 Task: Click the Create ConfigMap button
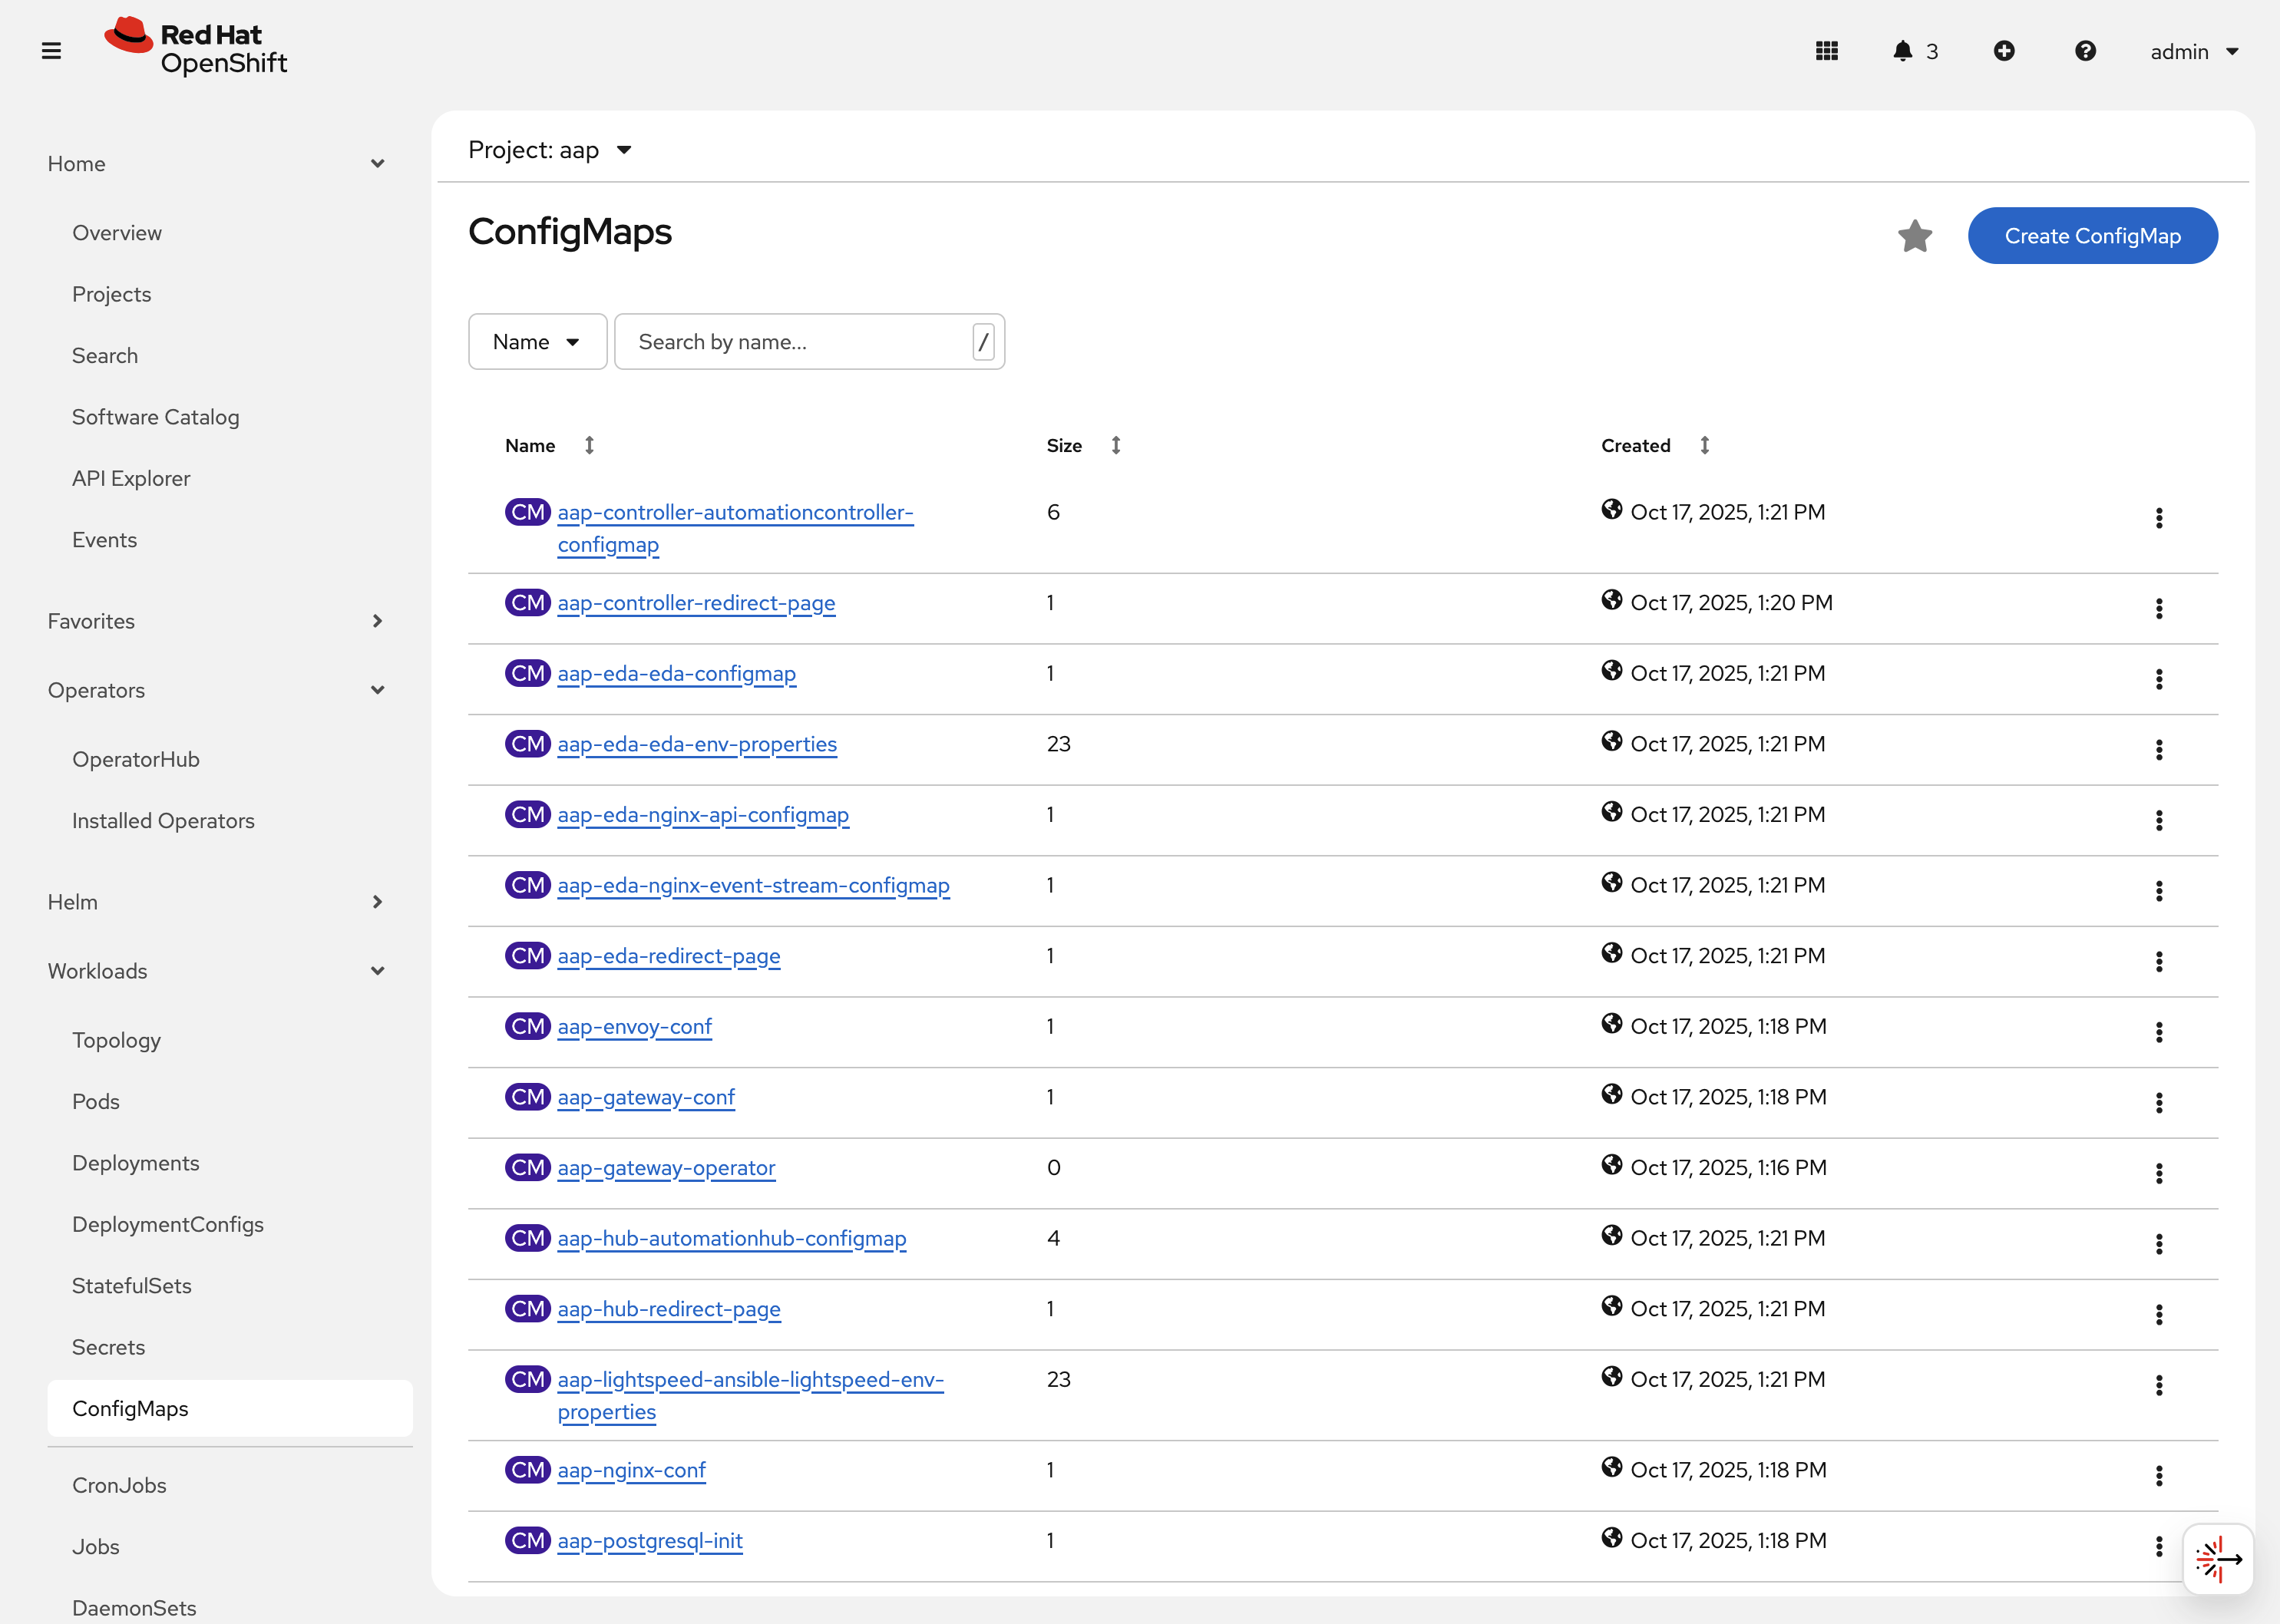[x=2092, y=236]
